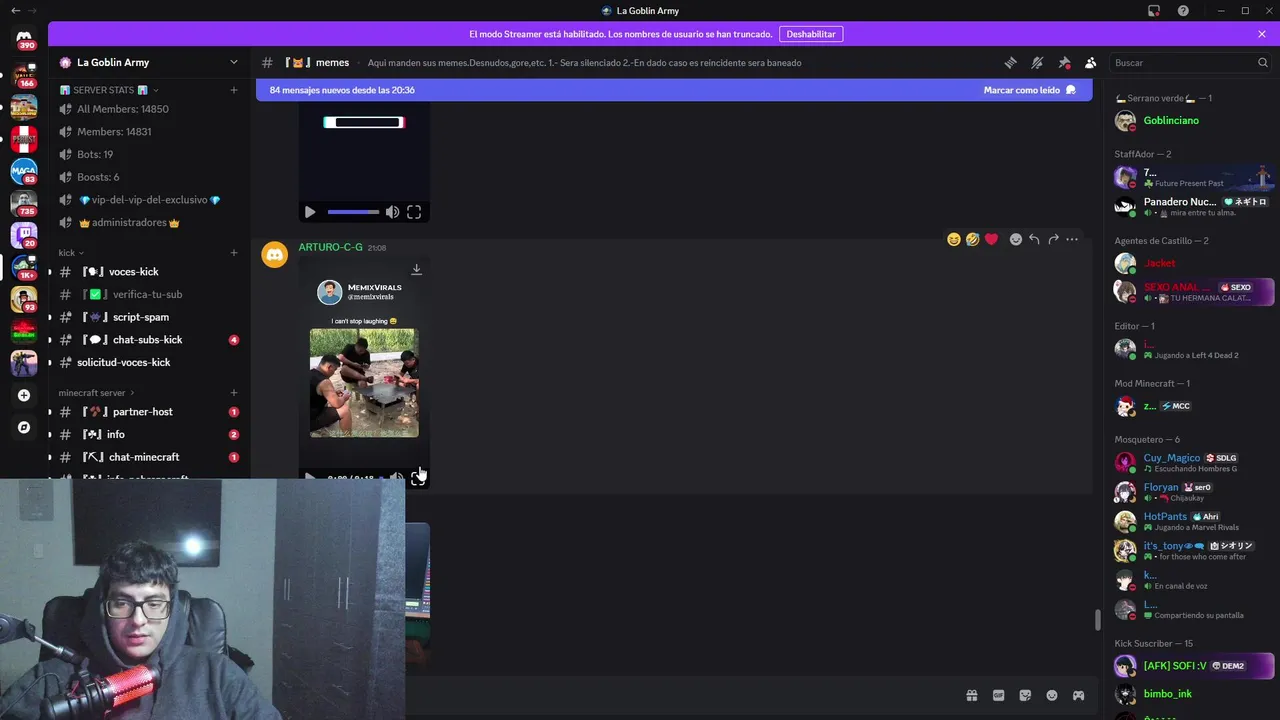Image resolution: width=1280 pixels, height=720 pixels.
Task: Open the script-spam channel
Action: point(149,317)
